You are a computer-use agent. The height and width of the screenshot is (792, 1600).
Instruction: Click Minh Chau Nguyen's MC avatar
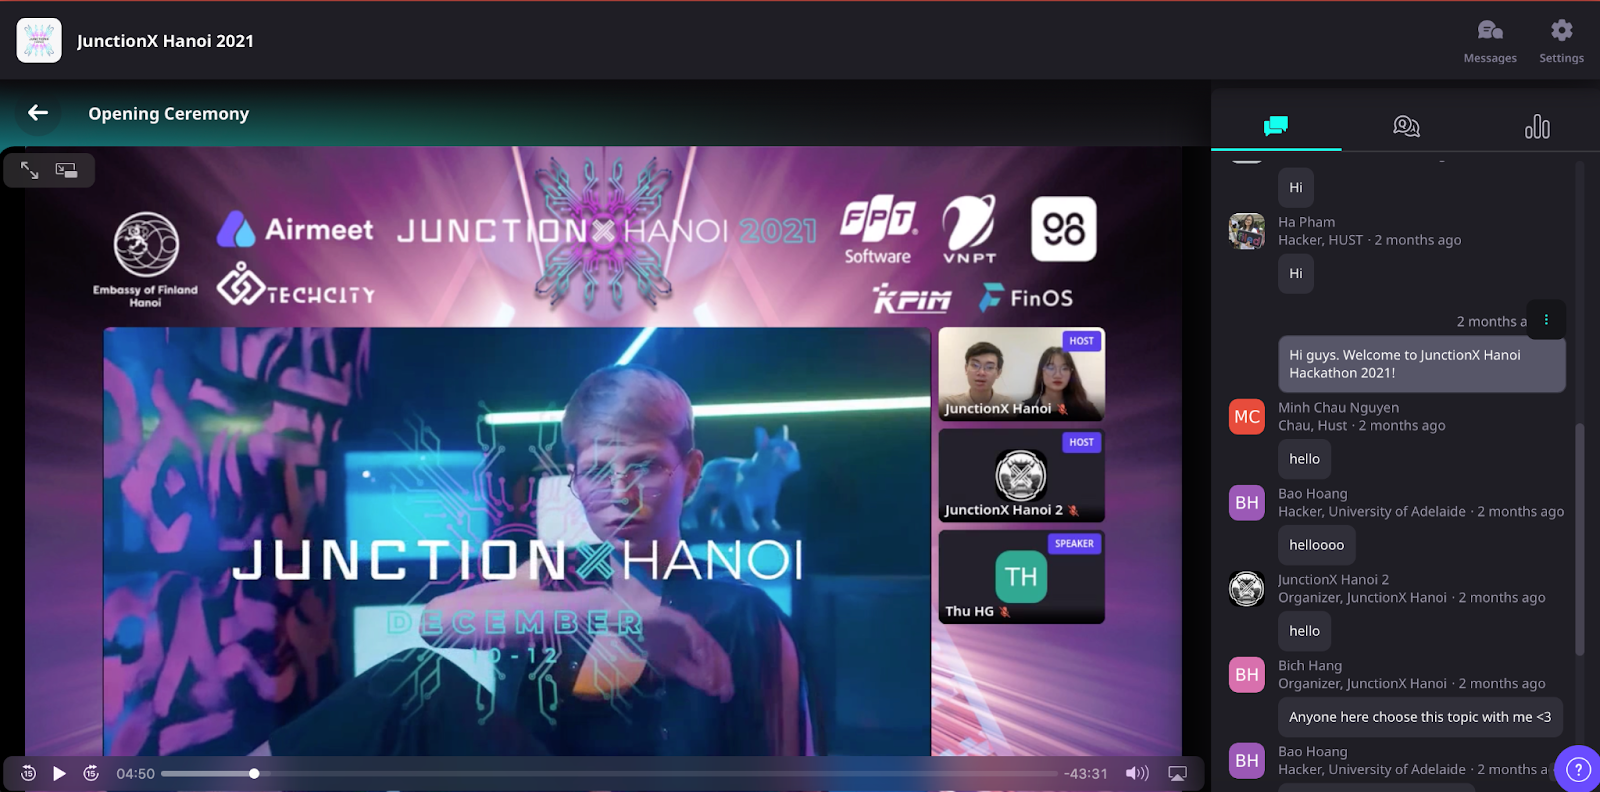point(1247,417)
